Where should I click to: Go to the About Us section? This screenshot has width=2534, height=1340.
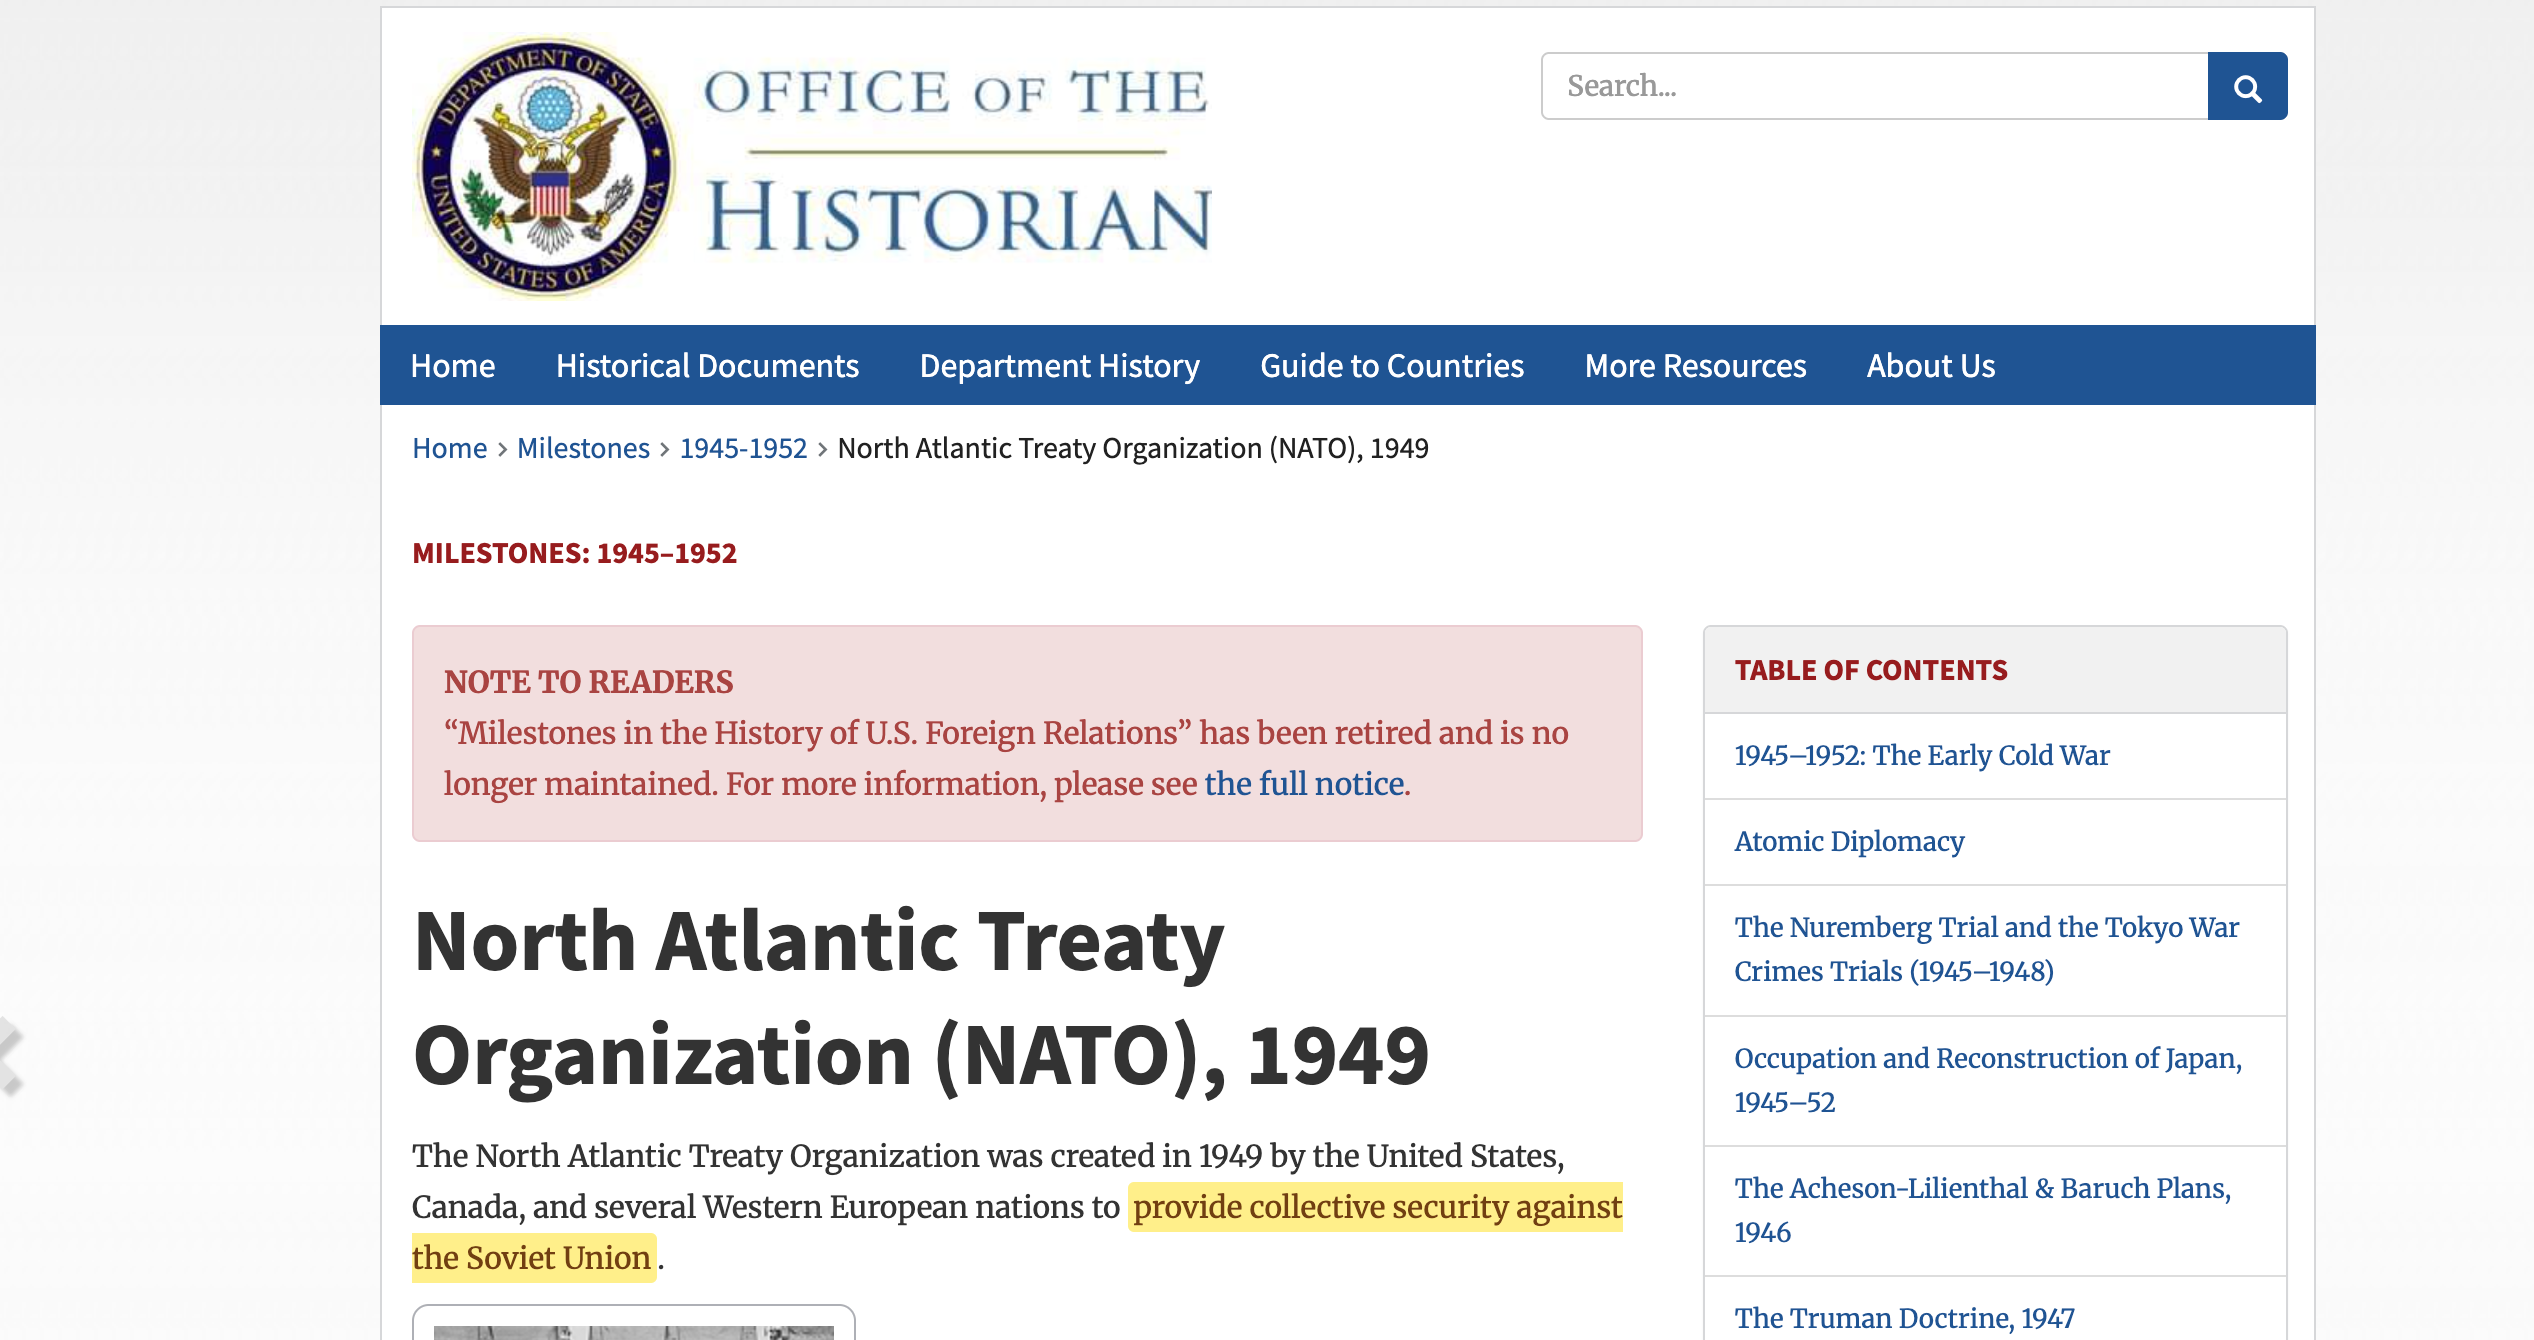pyautogui.click(x=1930, y=366)
